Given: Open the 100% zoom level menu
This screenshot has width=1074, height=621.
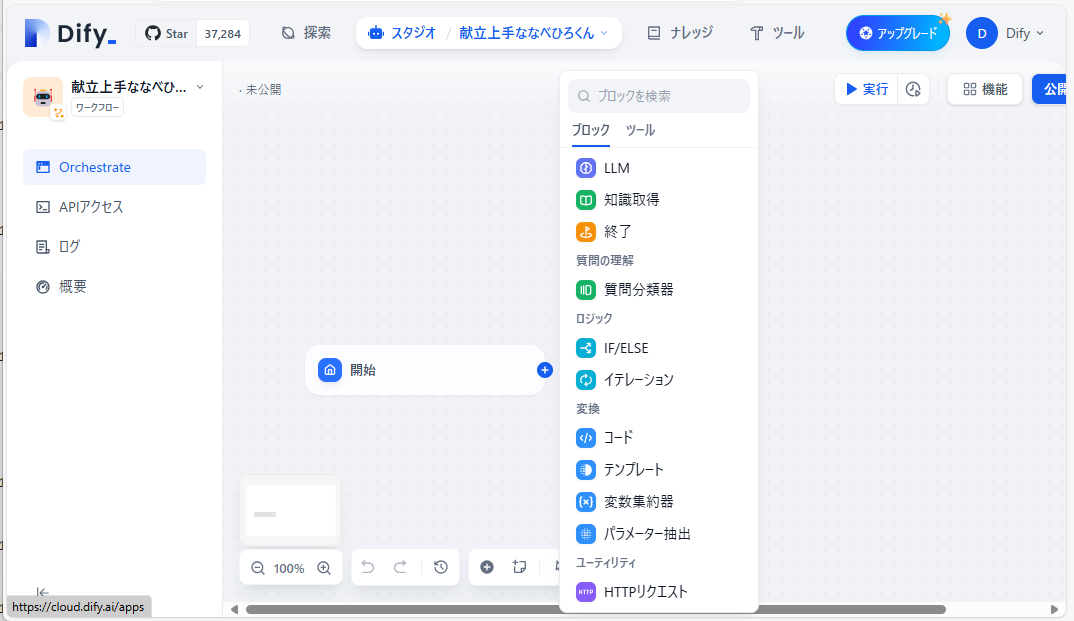Looking at the screenshot, I should pos(289,568).
